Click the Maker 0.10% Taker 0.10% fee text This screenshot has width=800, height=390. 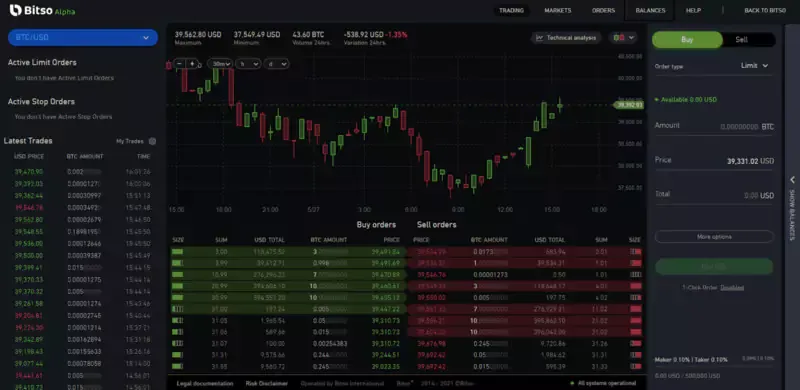click(x=691, y=359)
